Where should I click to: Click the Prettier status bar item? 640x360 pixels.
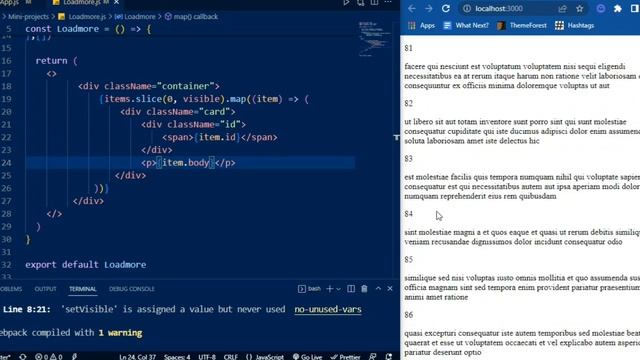pyautogui.click(x=345, y=357)
